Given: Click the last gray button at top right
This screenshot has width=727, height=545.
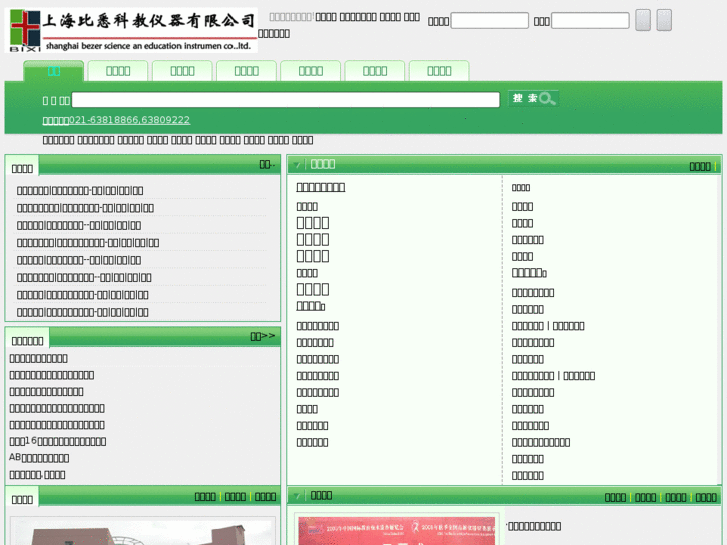Looking at the screenshot, I should pos(664,20).
